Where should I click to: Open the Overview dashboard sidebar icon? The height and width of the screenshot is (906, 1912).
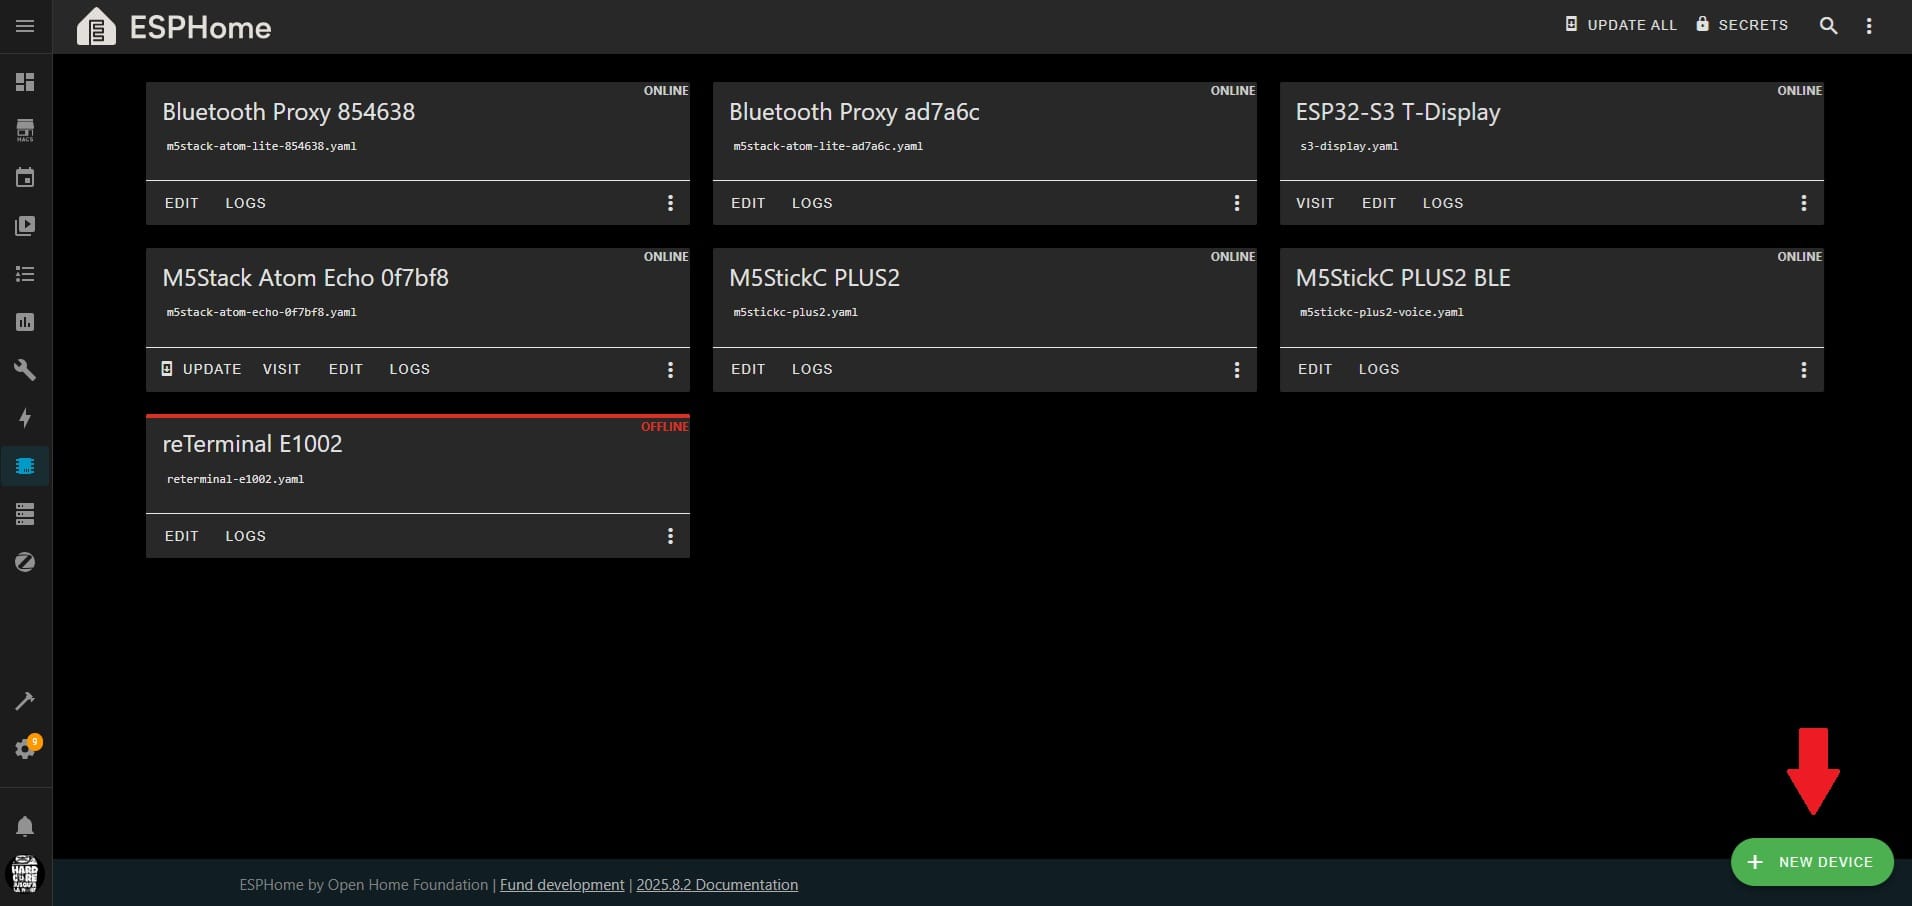[25, 82]
